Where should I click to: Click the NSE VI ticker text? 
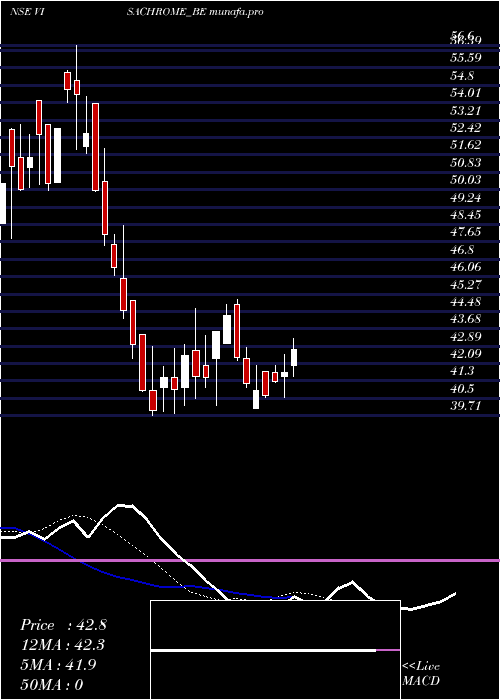tap(29, 12)
